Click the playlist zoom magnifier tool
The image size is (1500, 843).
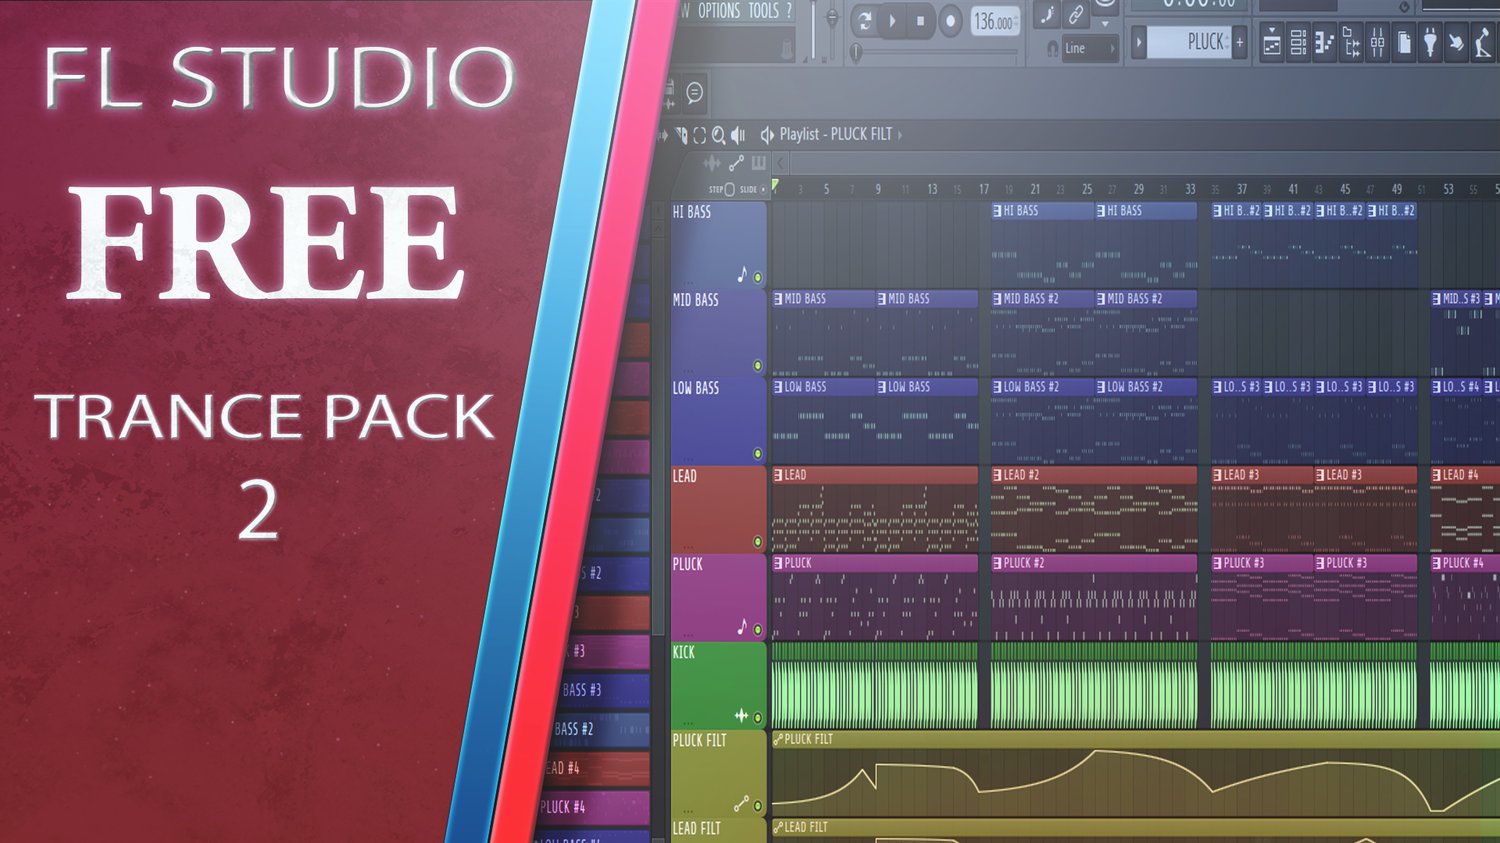718,135
